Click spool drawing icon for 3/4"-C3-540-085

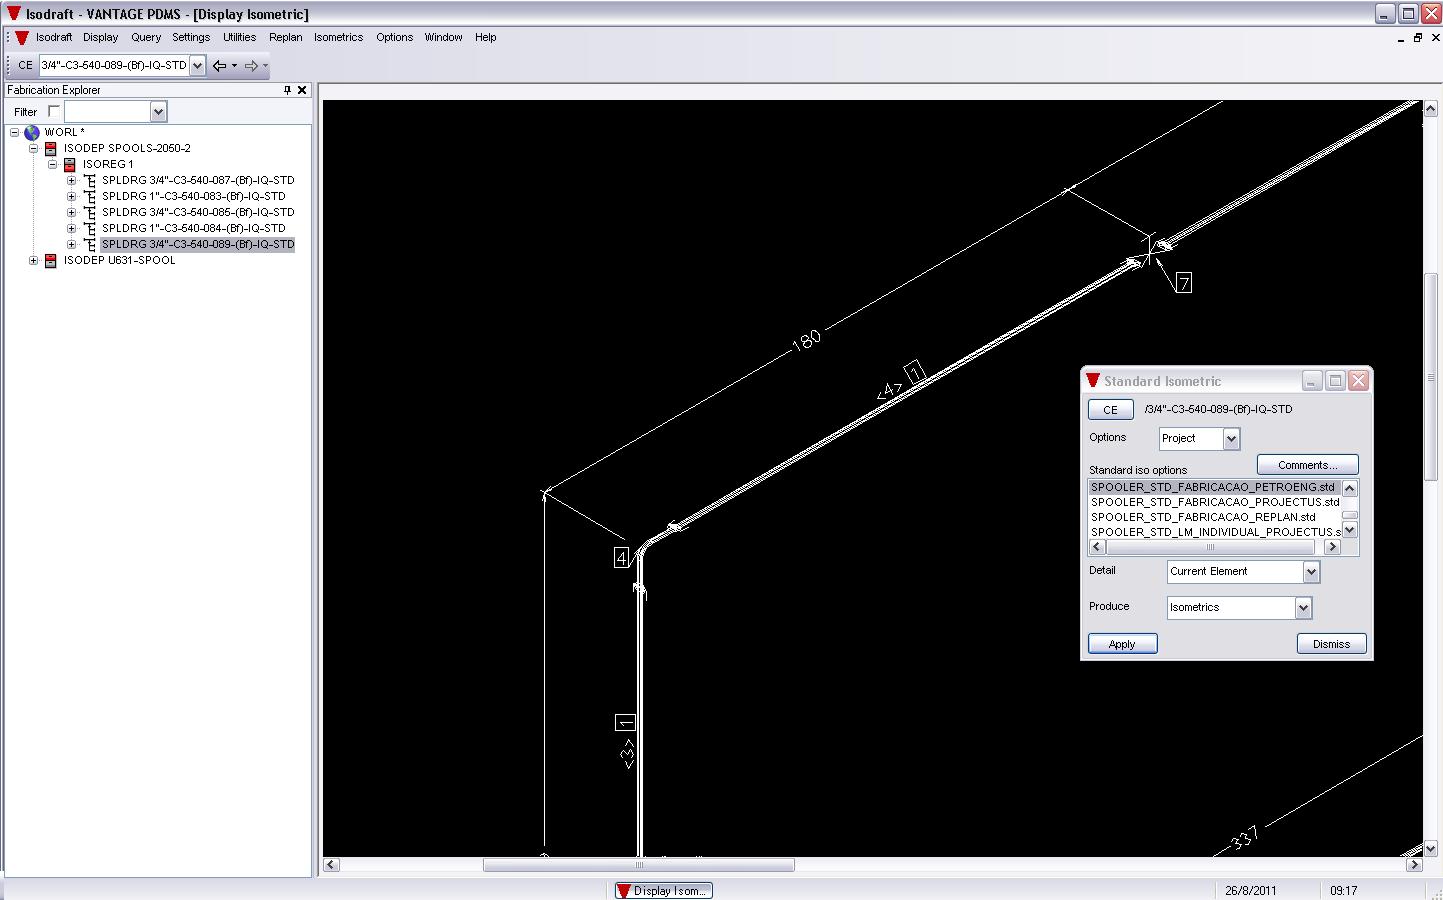tap(89, 212)
